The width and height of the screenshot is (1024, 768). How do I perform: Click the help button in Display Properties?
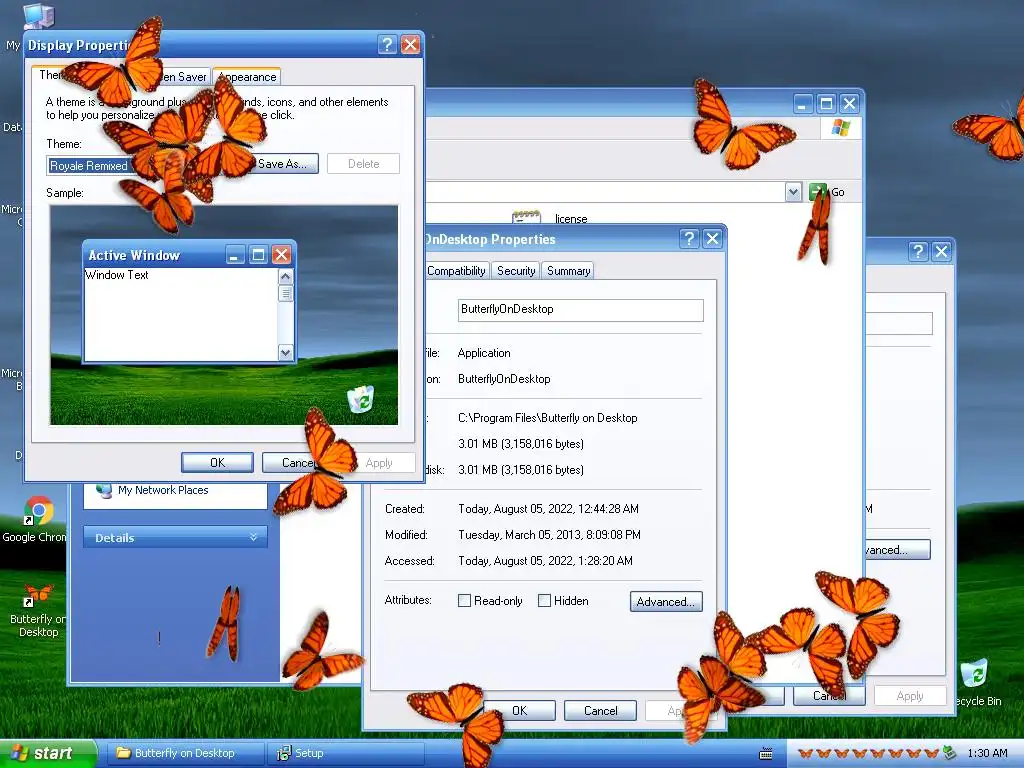[387, 44]
